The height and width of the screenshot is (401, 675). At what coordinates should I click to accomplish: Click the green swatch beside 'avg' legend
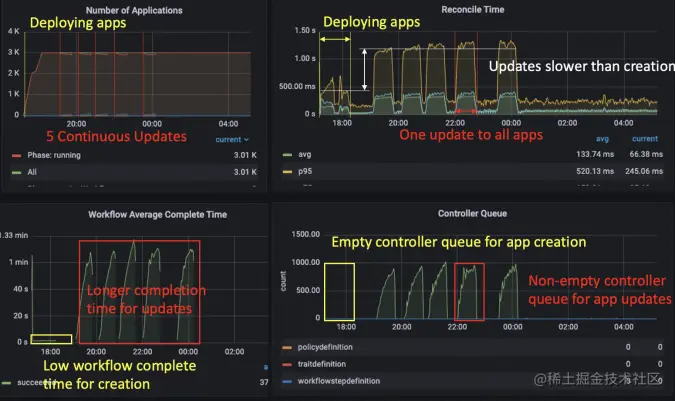(287, 154)
